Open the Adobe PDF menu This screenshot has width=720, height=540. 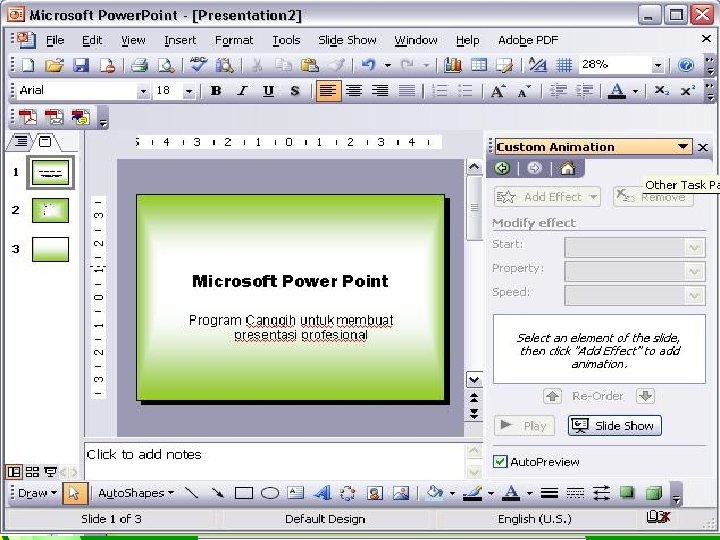click(x=528, y=40)
